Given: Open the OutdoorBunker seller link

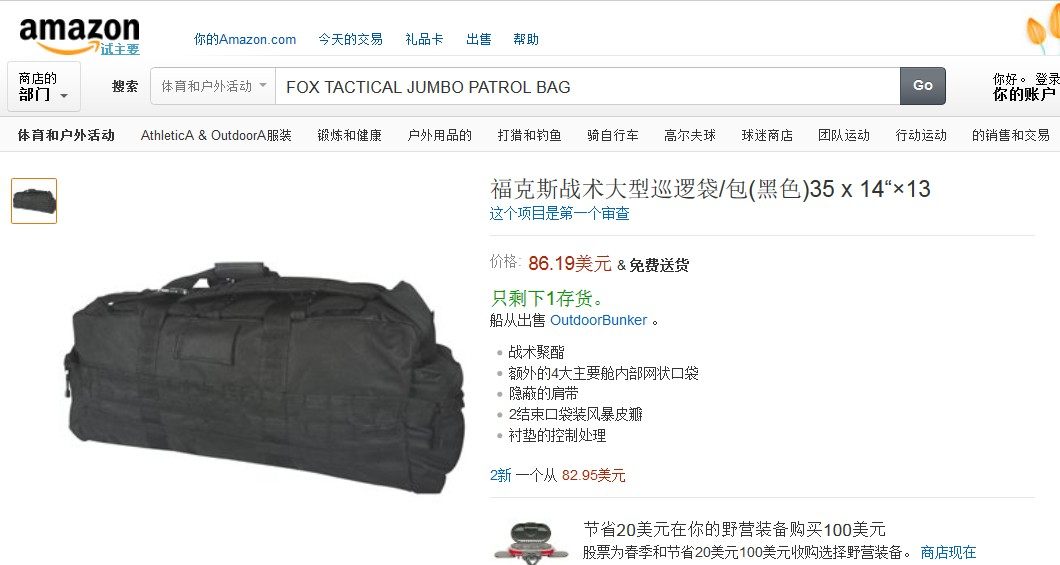Looking at the screenshot, I should pos(598,320).
